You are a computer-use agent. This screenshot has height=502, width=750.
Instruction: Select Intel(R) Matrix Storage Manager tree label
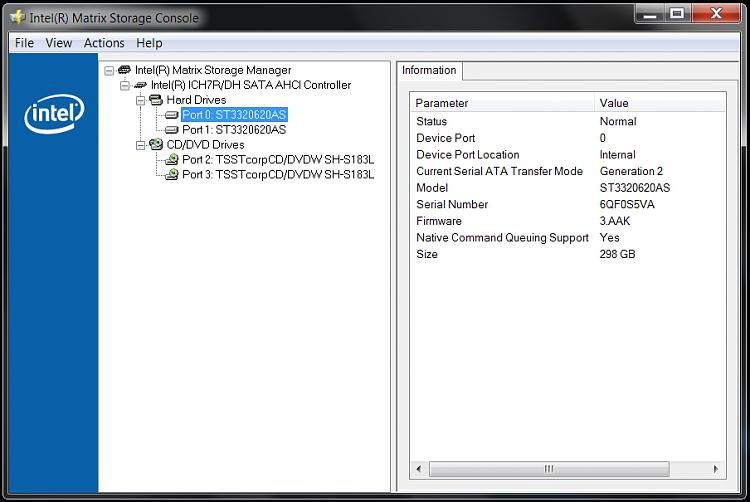213,70
